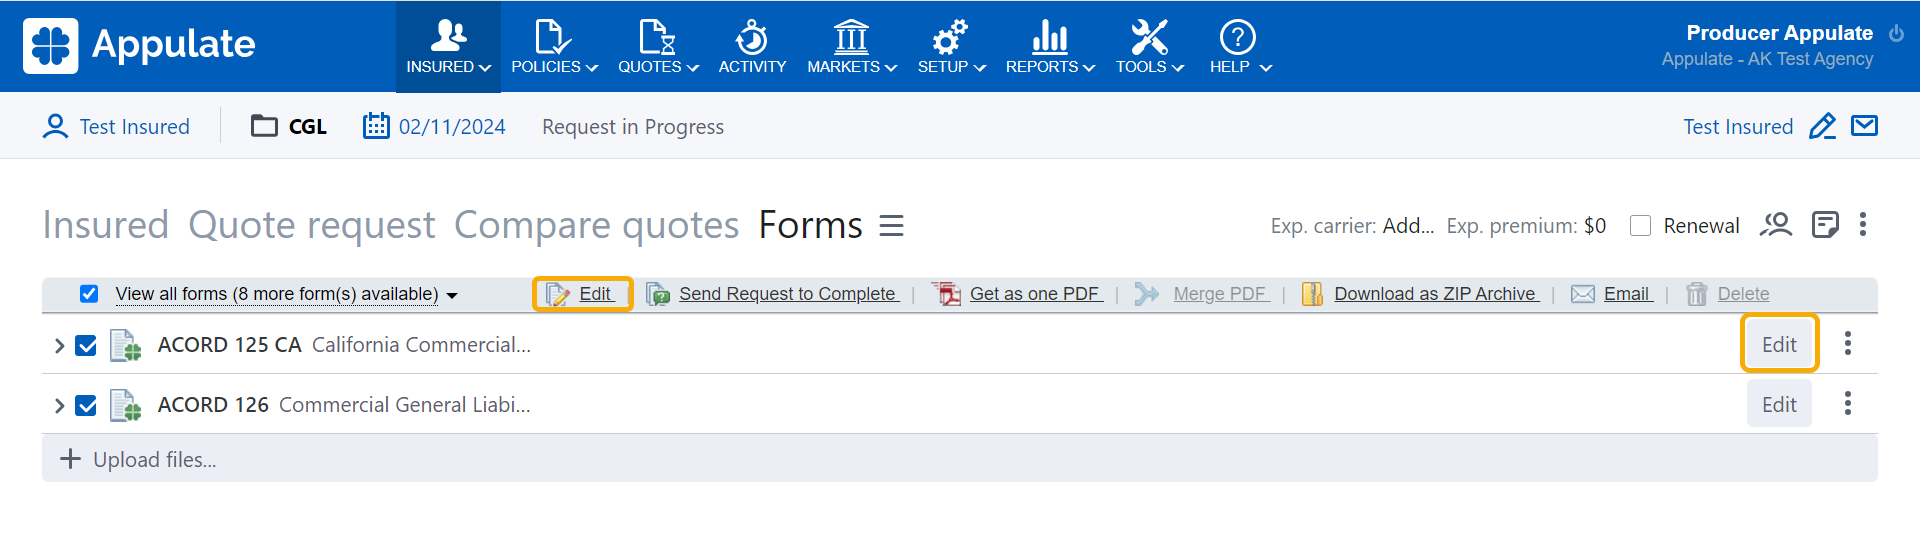
Task: Open the Reports dropdown menu
Action: click(x=1049, y=47)
